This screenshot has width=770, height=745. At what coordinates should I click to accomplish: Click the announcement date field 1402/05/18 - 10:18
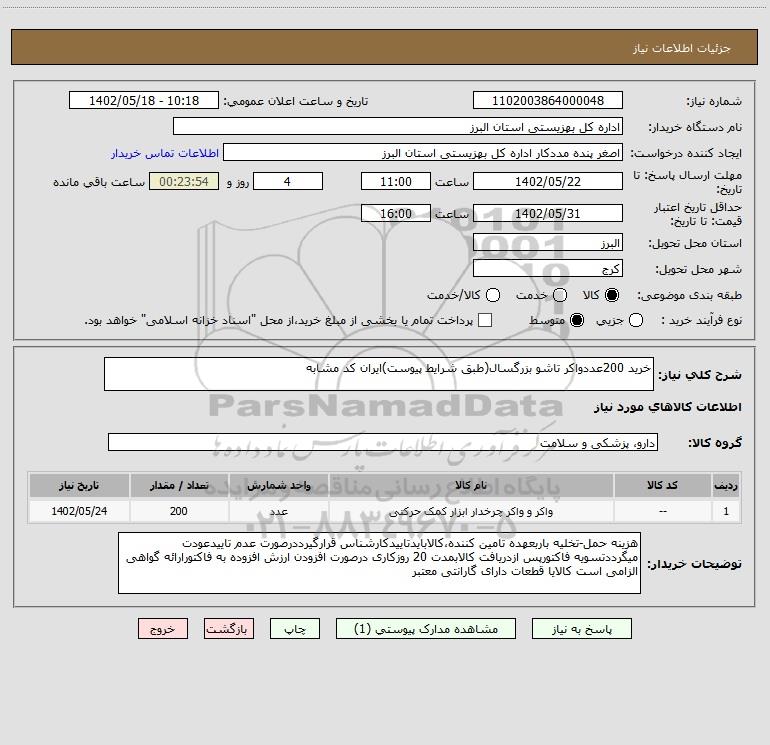[144, 100]
